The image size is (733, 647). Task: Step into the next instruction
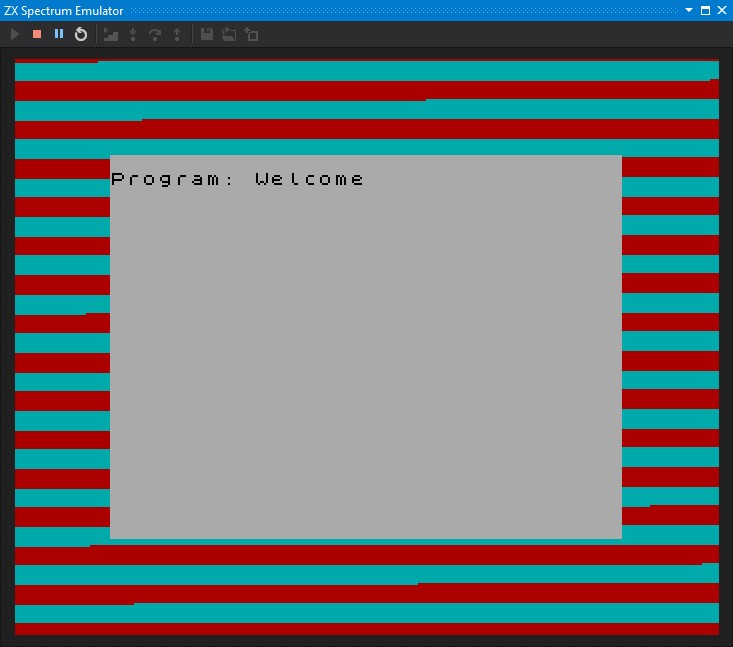[133, 34]
